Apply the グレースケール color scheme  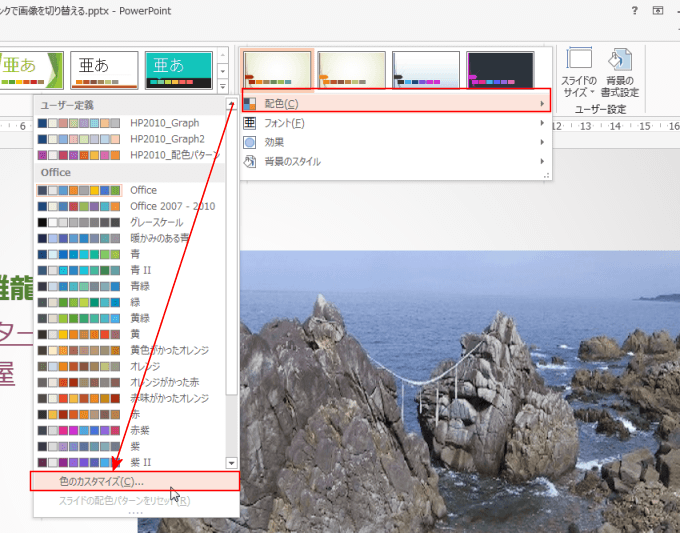[130, 222]
